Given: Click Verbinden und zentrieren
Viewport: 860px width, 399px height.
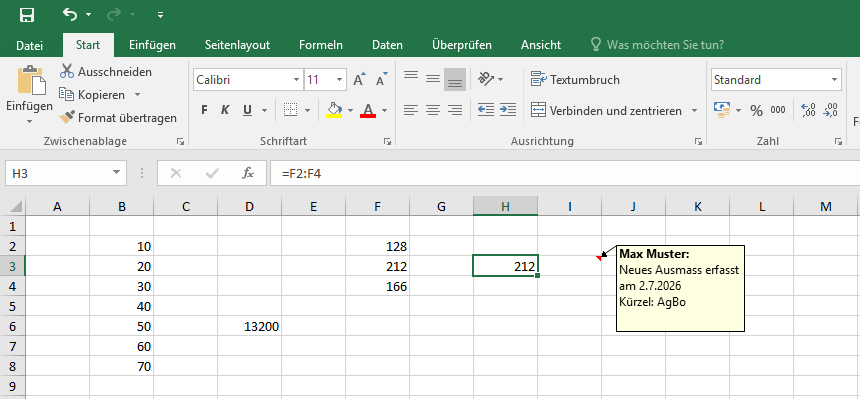Looking at the screenshot, I should (606, 110).
